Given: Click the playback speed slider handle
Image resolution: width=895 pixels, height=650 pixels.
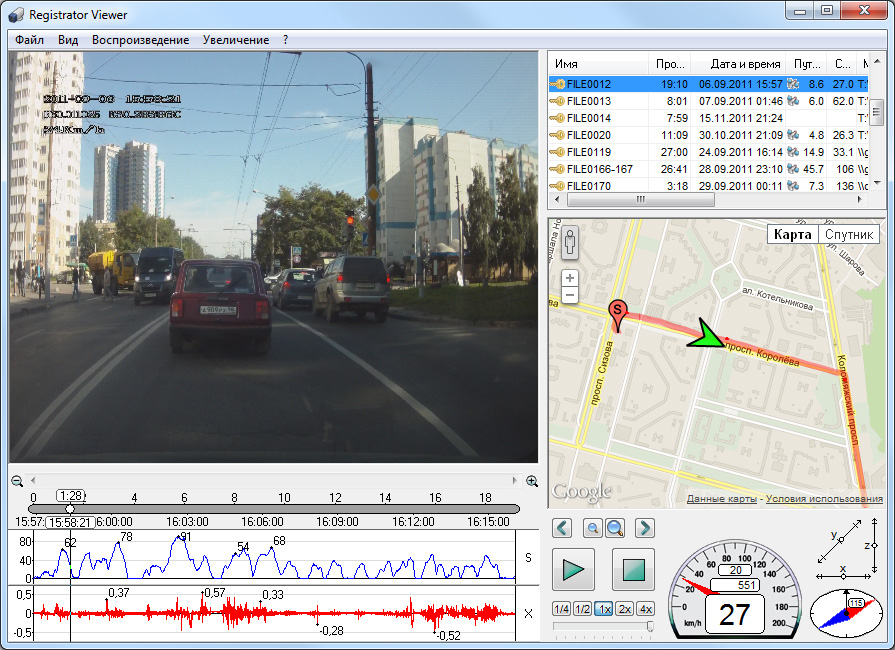Looking at the screenshot, I should (650, 627).
